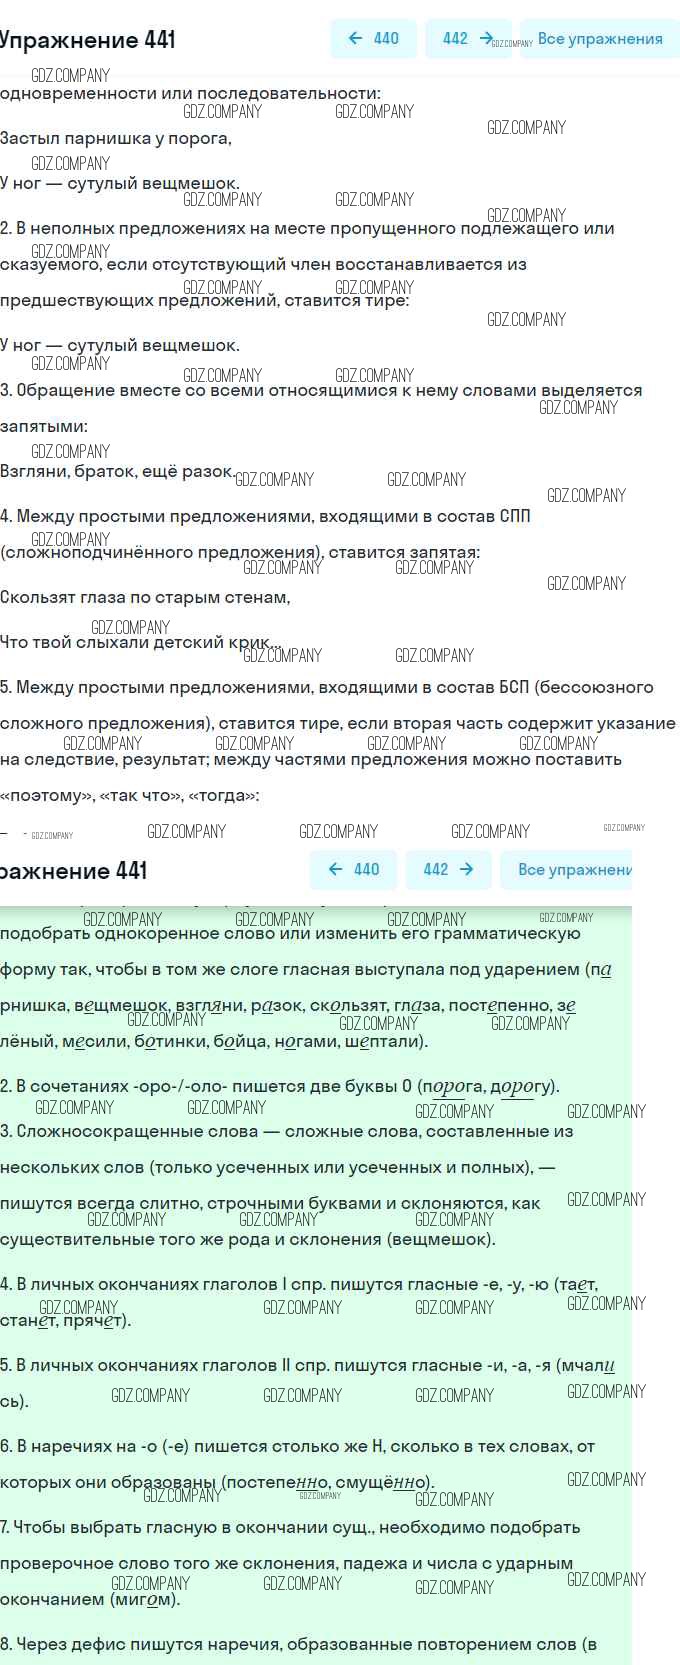Click rule 5 about verb endings of II спр.

pos(300,1366)
